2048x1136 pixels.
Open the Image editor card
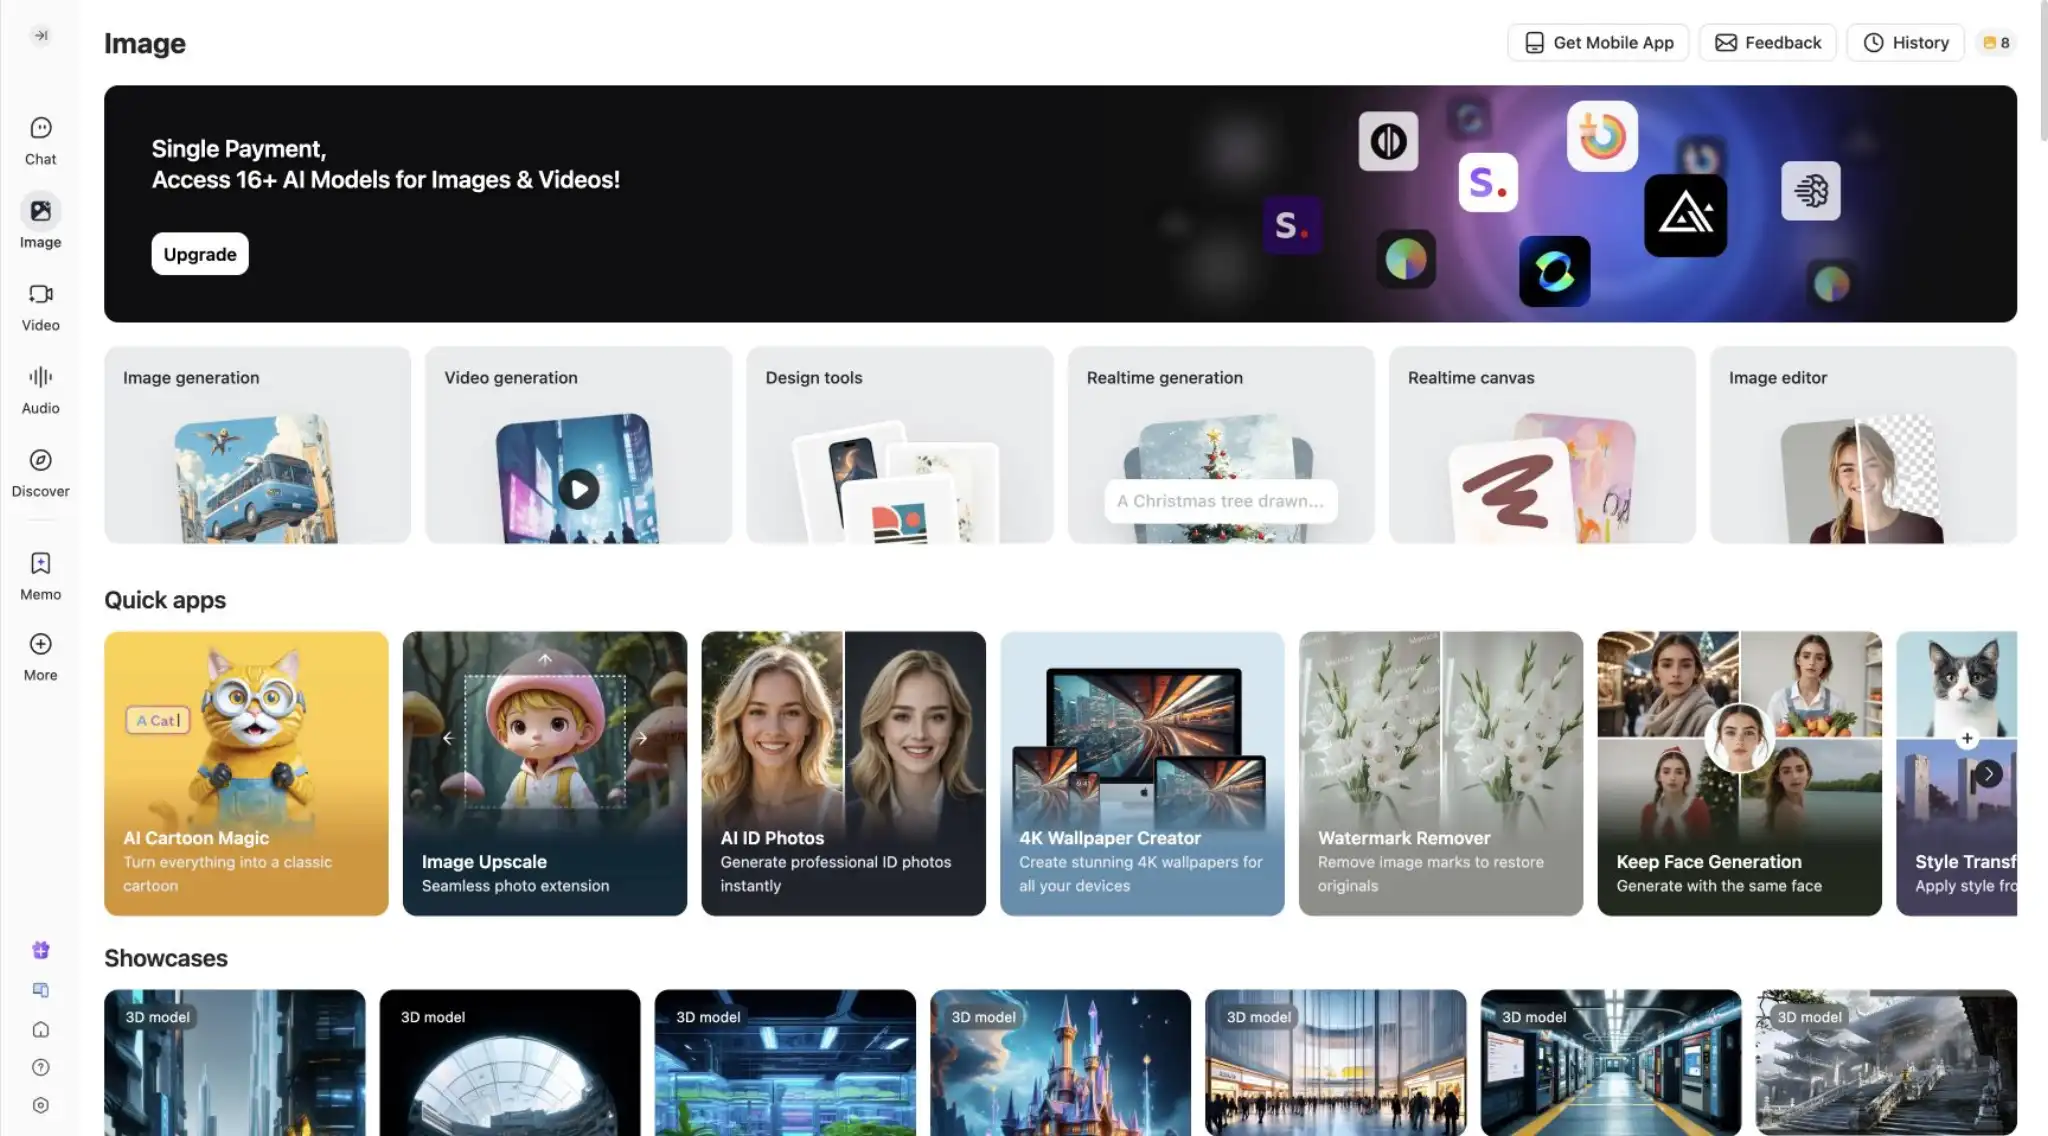[x=1863, y=445]
